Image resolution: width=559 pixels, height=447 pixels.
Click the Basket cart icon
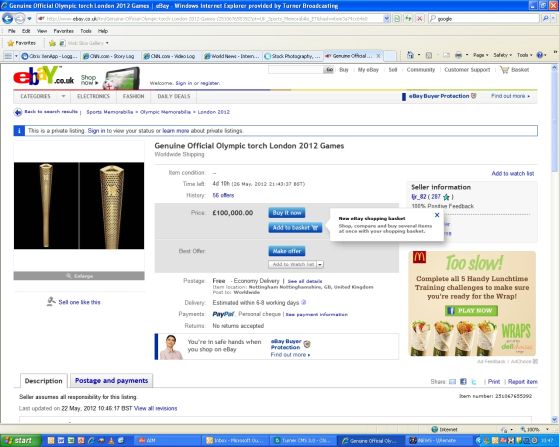coord(504,70)
